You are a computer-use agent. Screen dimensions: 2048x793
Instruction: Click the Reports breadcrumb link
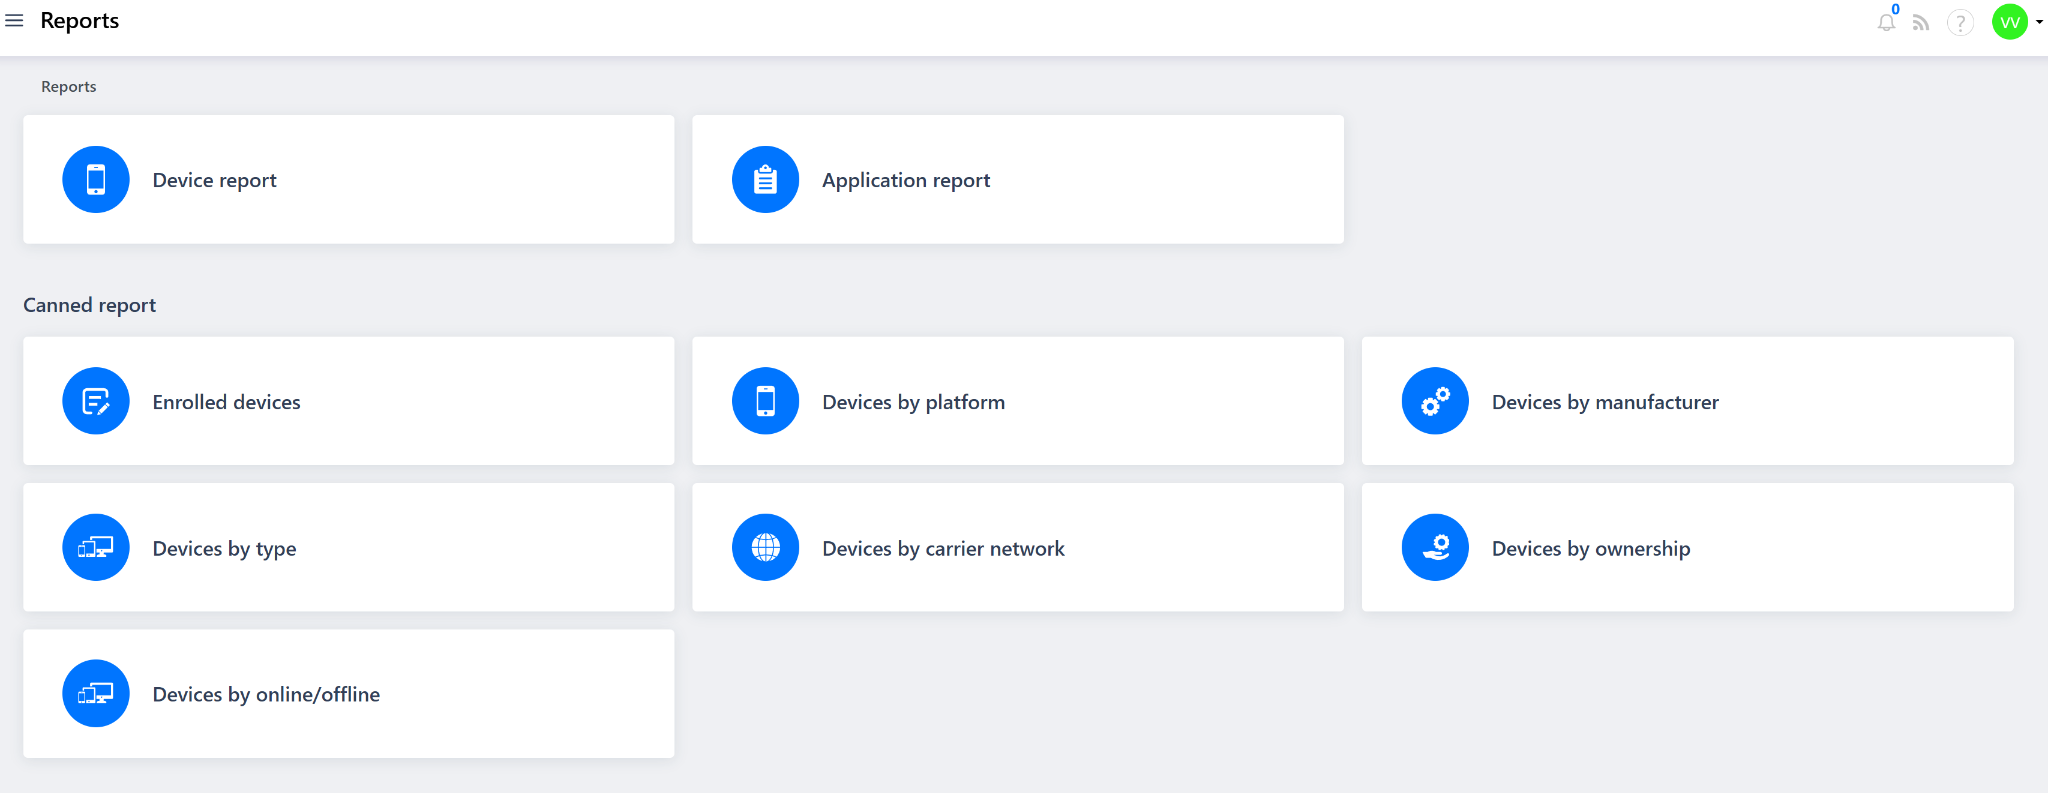pyautogui.click(x=68, y=87)
